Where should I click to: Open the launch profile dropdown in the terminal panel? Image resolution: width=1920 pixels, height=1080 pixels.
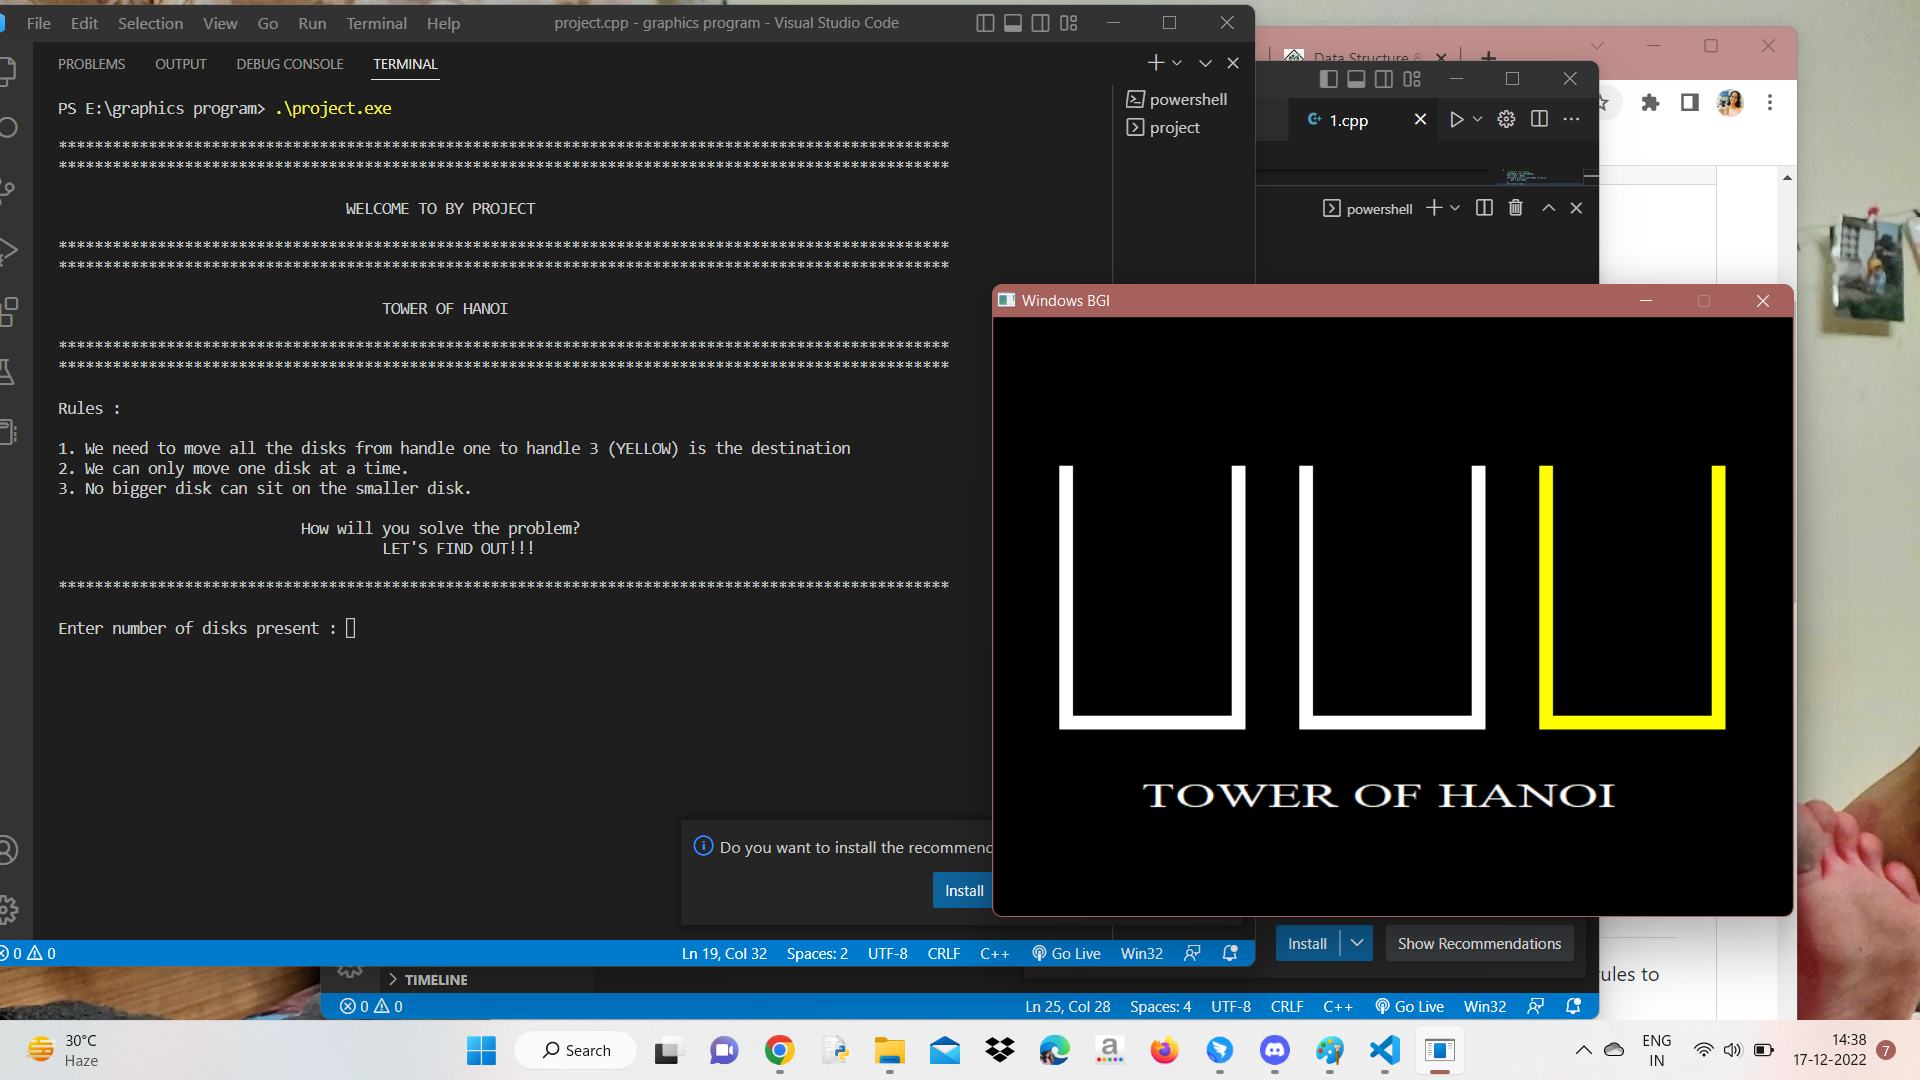1177,62
